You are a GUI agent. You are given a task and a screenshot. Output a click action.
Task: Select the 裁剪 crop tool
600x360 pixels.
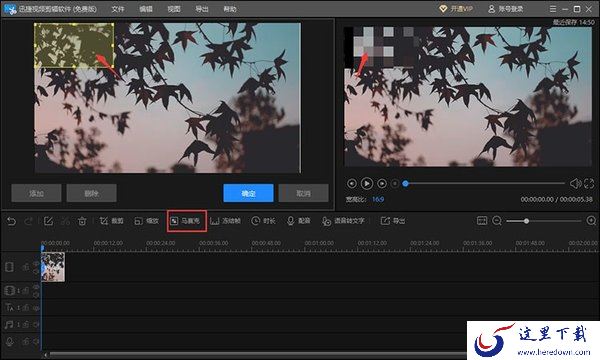(x=111, y=221)
